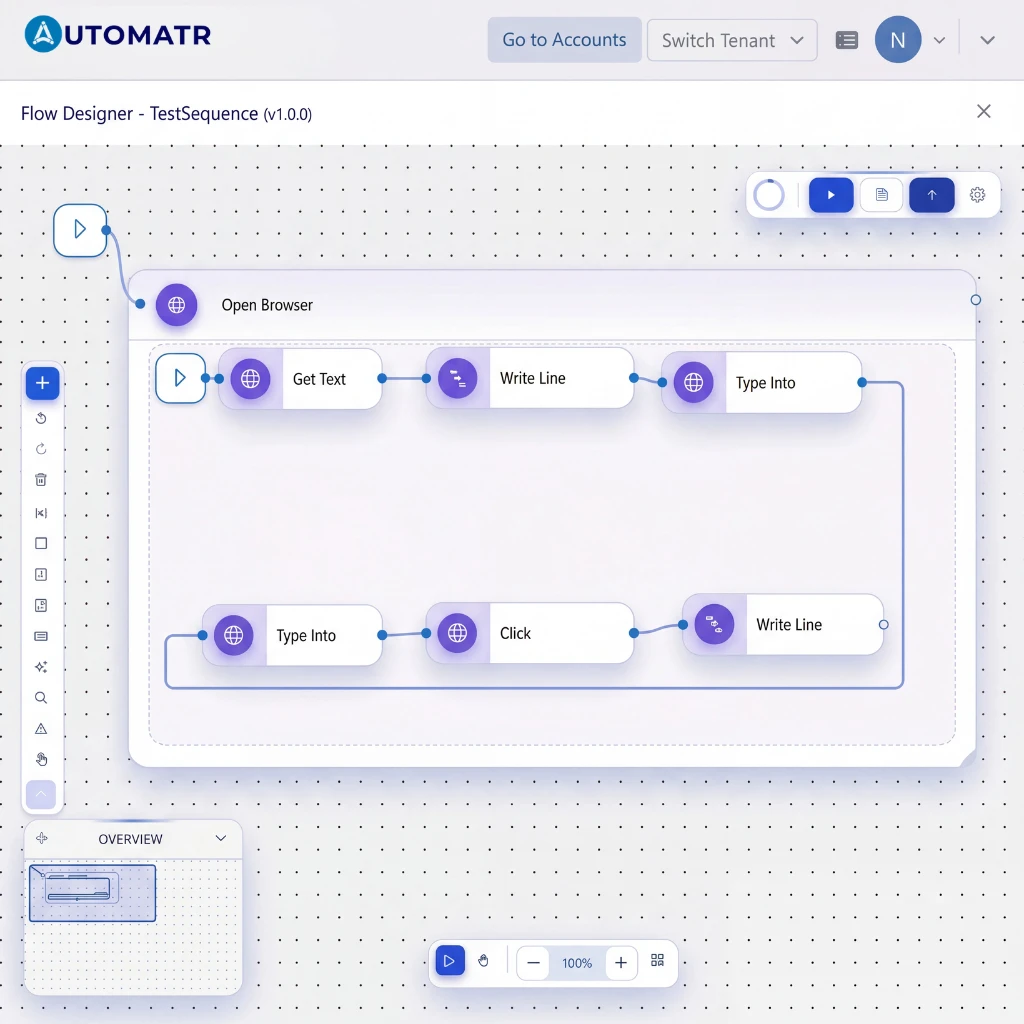Toggle the pan hand mode at bottom
This screenshot has height=1024, width=1024.
click(483, 961)
